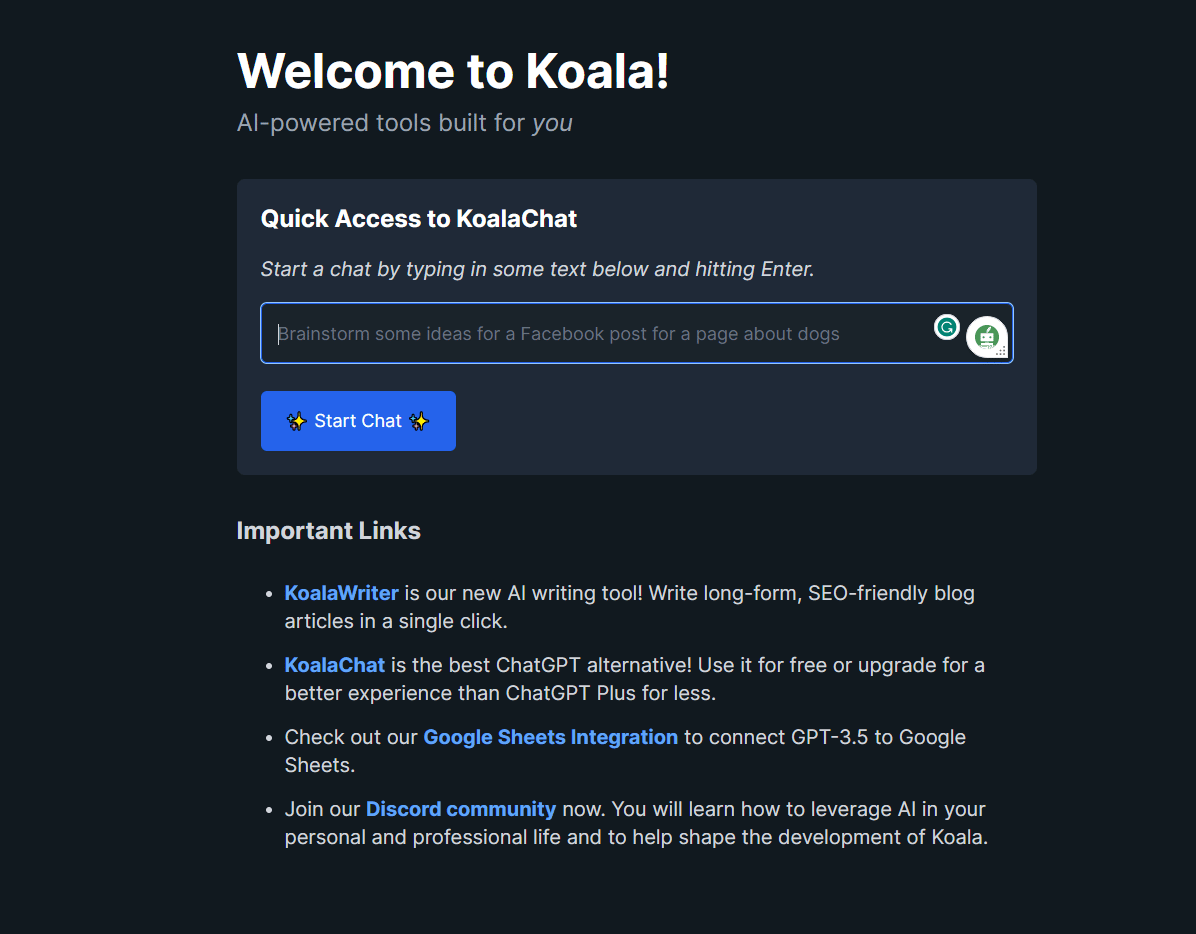Click the "Start a chat by typing" instruction text
1196x934 pixels.
click(537, 269)
